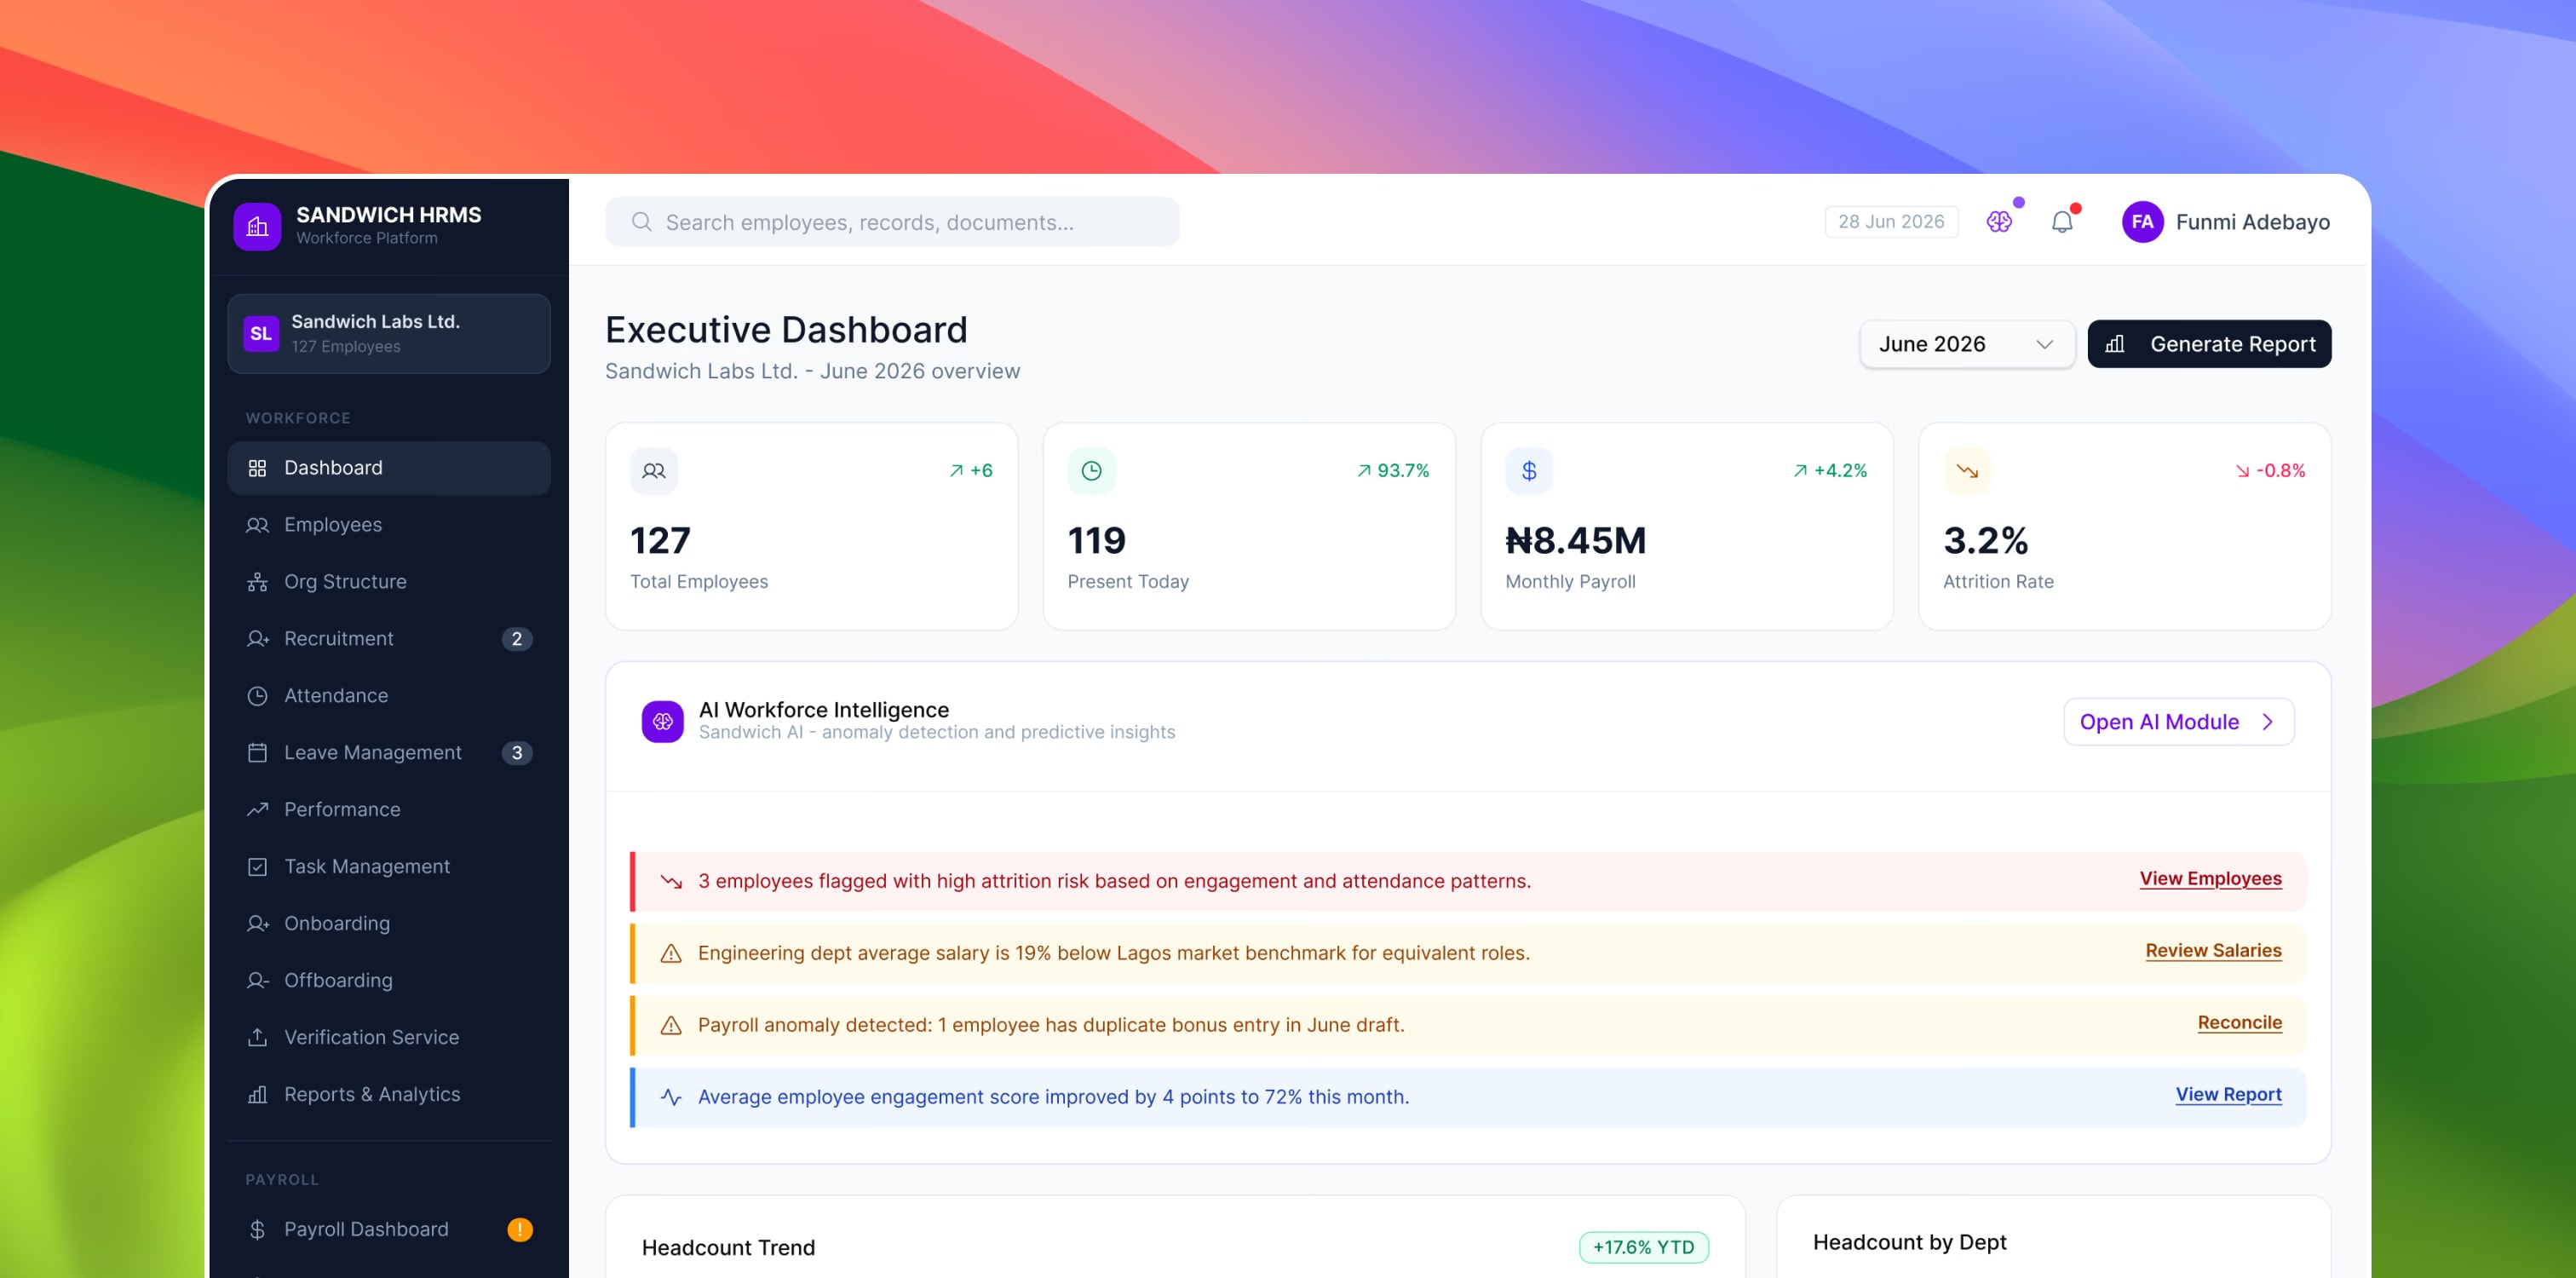Screen dimensions: 2576x1278
Task: Click the 28 Jun 2026 date chip
Action: (x=1891, y=222)
